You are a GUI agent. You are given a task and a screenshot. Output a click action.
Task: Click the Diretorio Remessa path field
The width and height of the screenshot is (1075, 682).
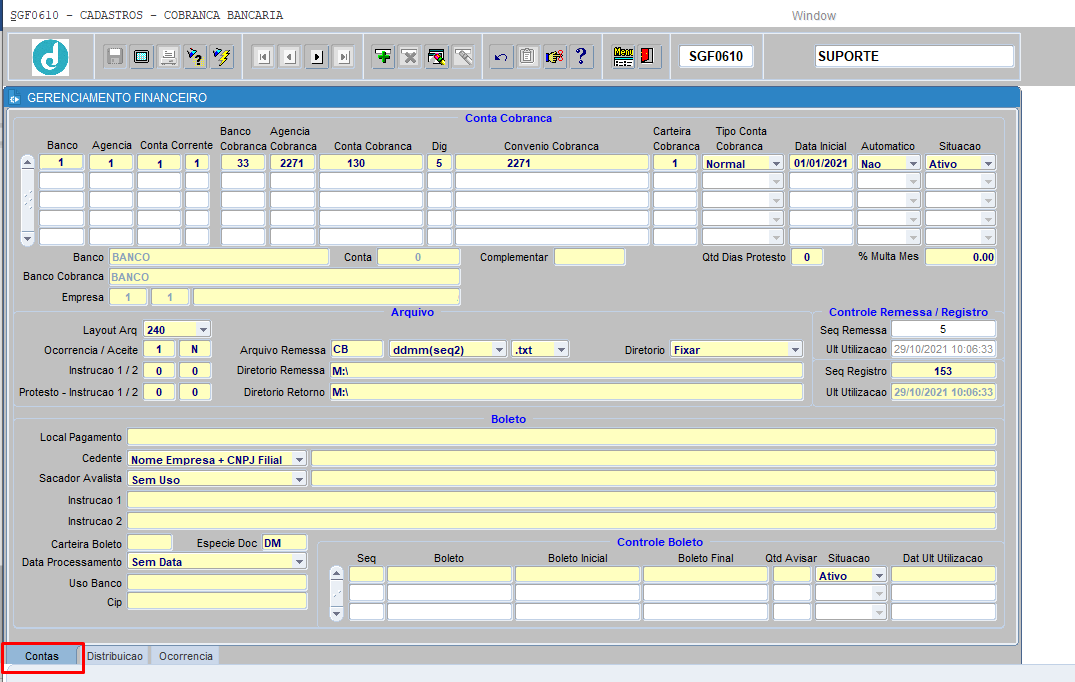[x=566, y=371]
